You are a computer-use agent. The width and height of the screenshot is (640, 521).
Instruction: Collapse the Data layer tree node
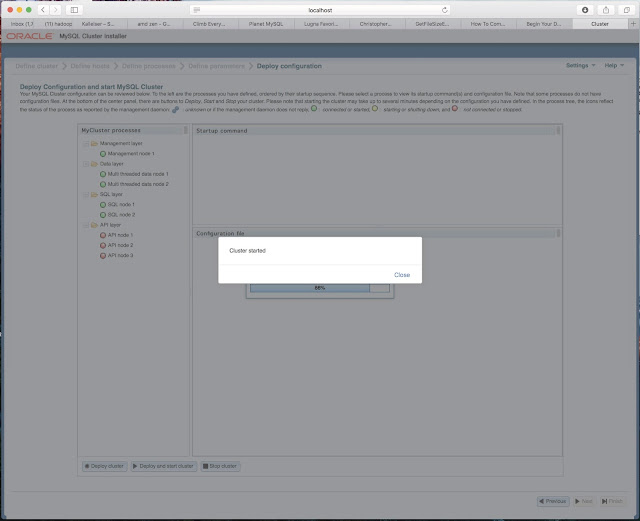(x=86, y=164)
